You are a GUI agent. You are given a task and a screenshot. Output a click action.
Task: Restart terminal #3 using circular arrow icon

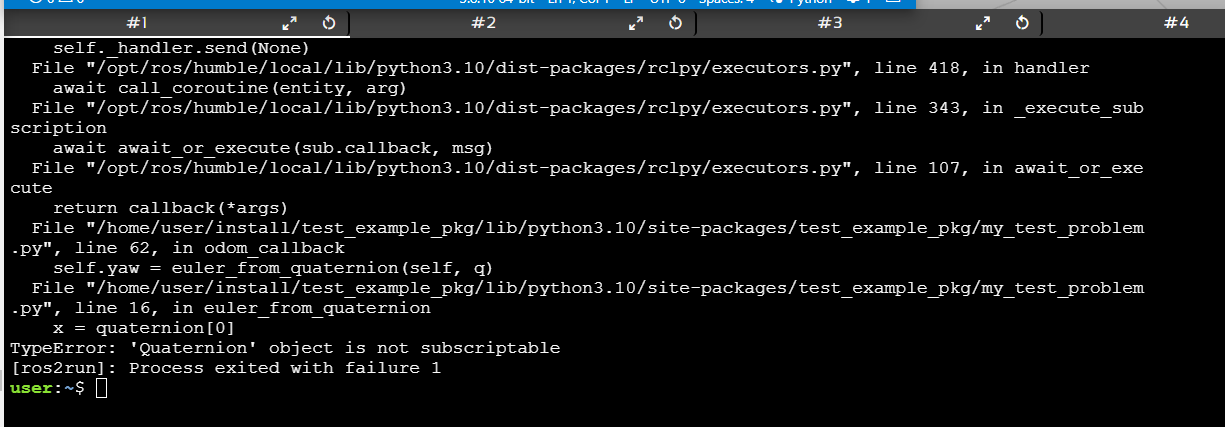pyautogui.click(x=1022, y=22)
